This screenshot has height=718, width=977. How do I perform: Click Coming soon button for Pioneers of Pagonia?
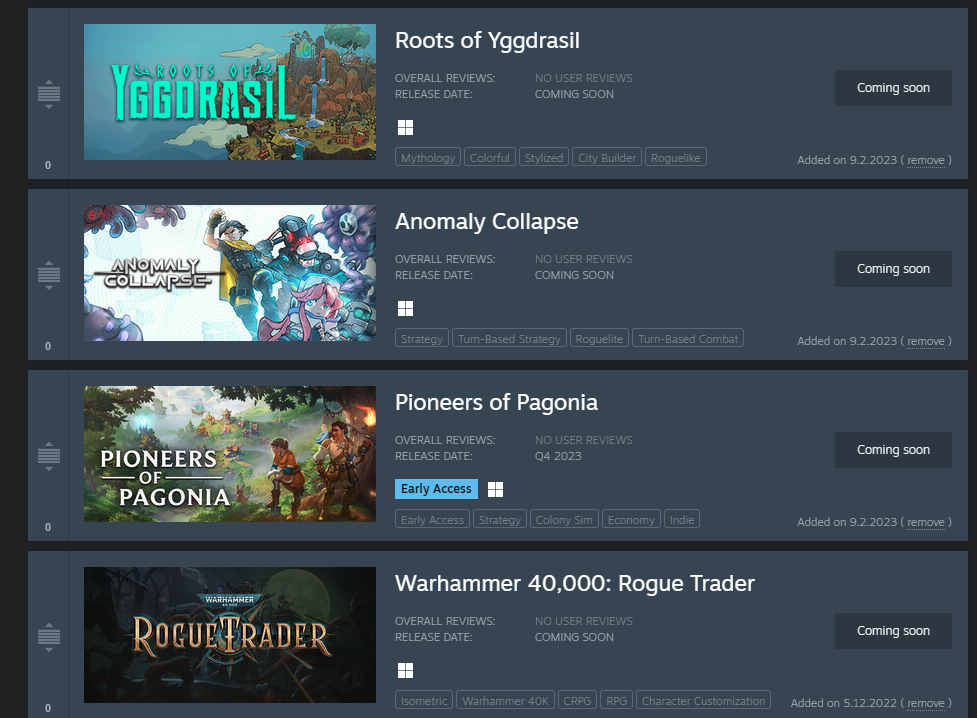(893, 450)
